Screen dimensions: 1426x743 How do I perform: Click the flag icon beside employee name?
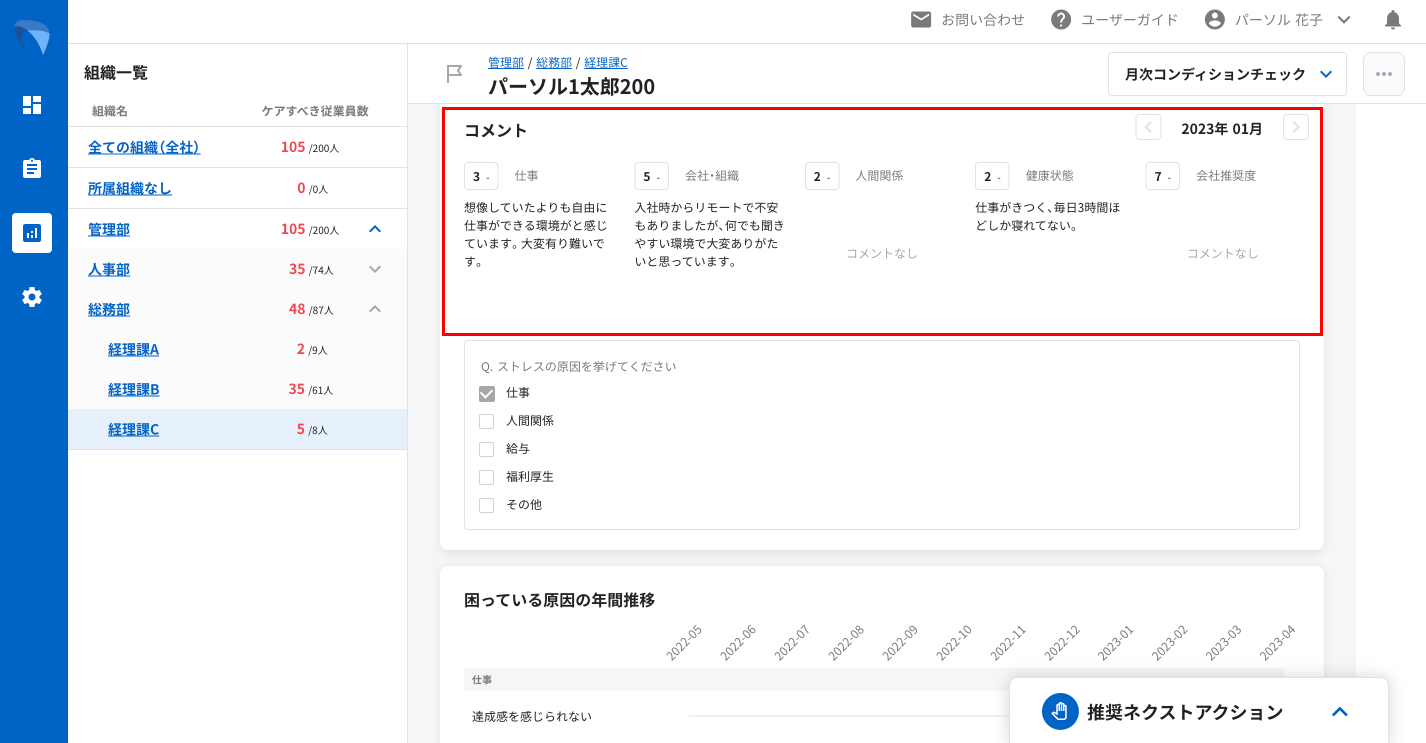[454, 74]
